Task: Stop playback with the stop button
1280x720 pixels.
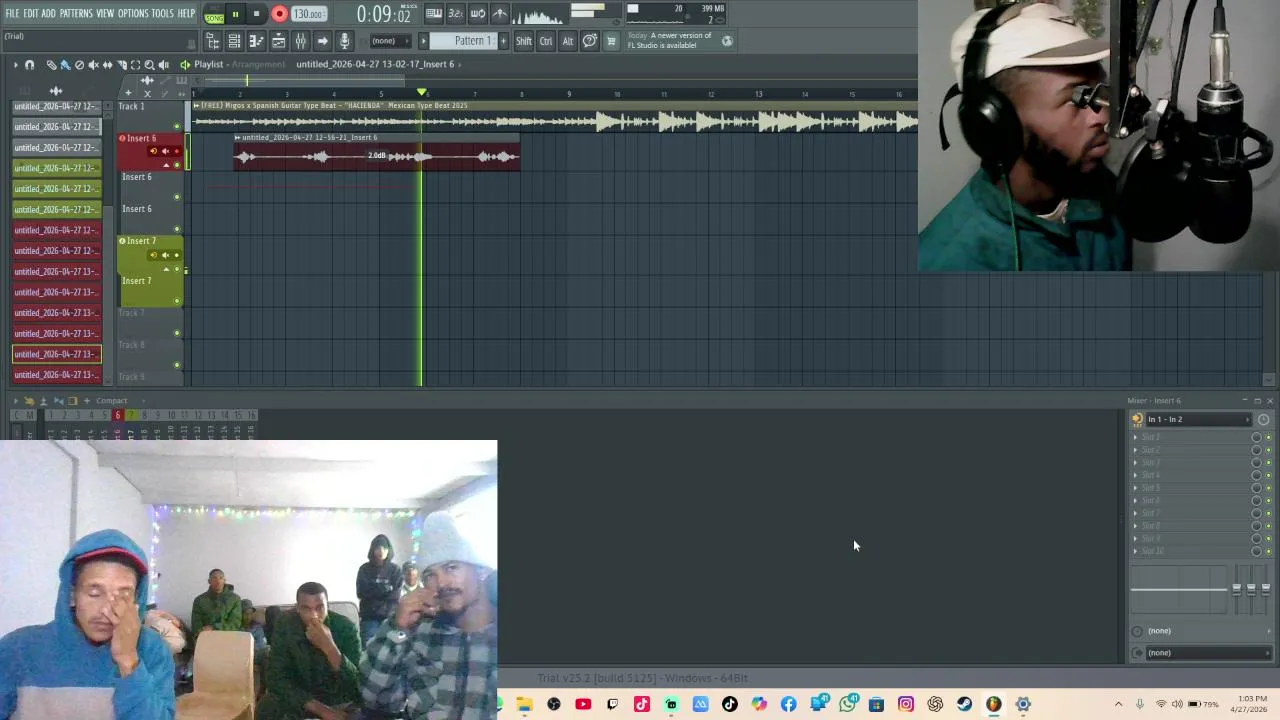Action: tap(256, 14)
